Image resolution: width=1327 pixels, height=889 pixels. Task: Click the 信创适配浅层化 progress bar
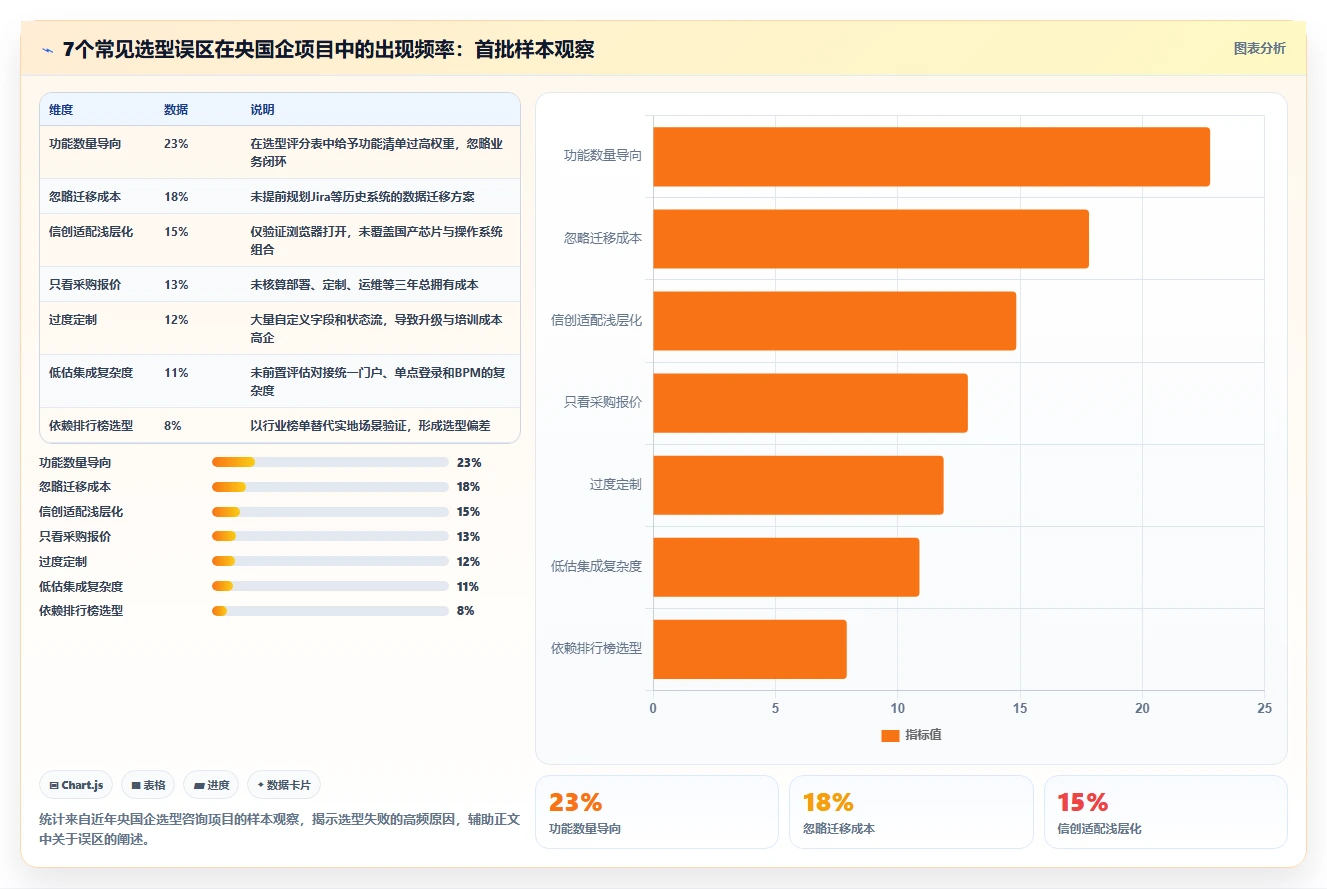[330, 512]
